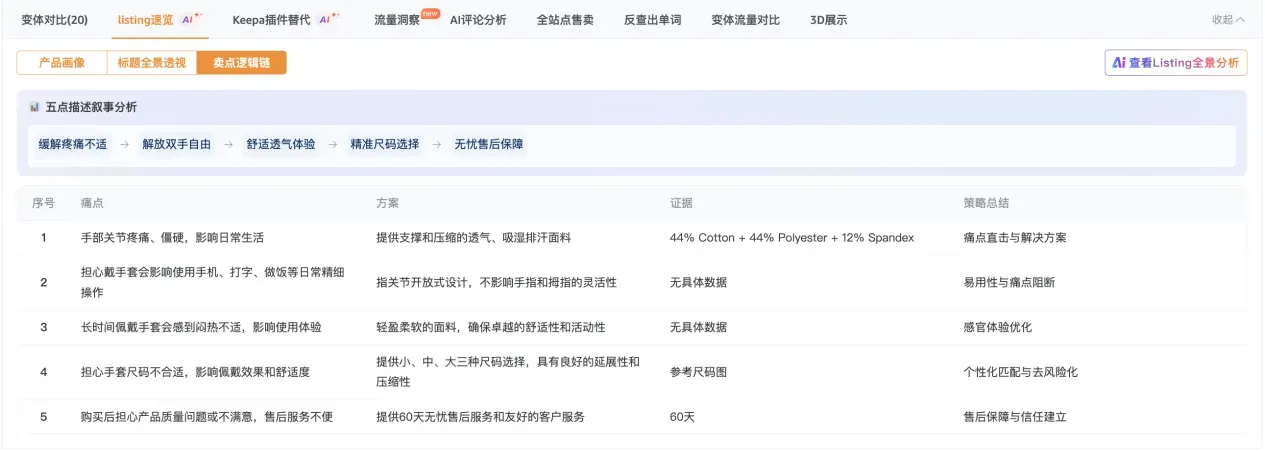Viewport: 1265px width, 451px height.
Task: Click the 提供60天无忧售后服务 solution cell
Action: point(480,416)
